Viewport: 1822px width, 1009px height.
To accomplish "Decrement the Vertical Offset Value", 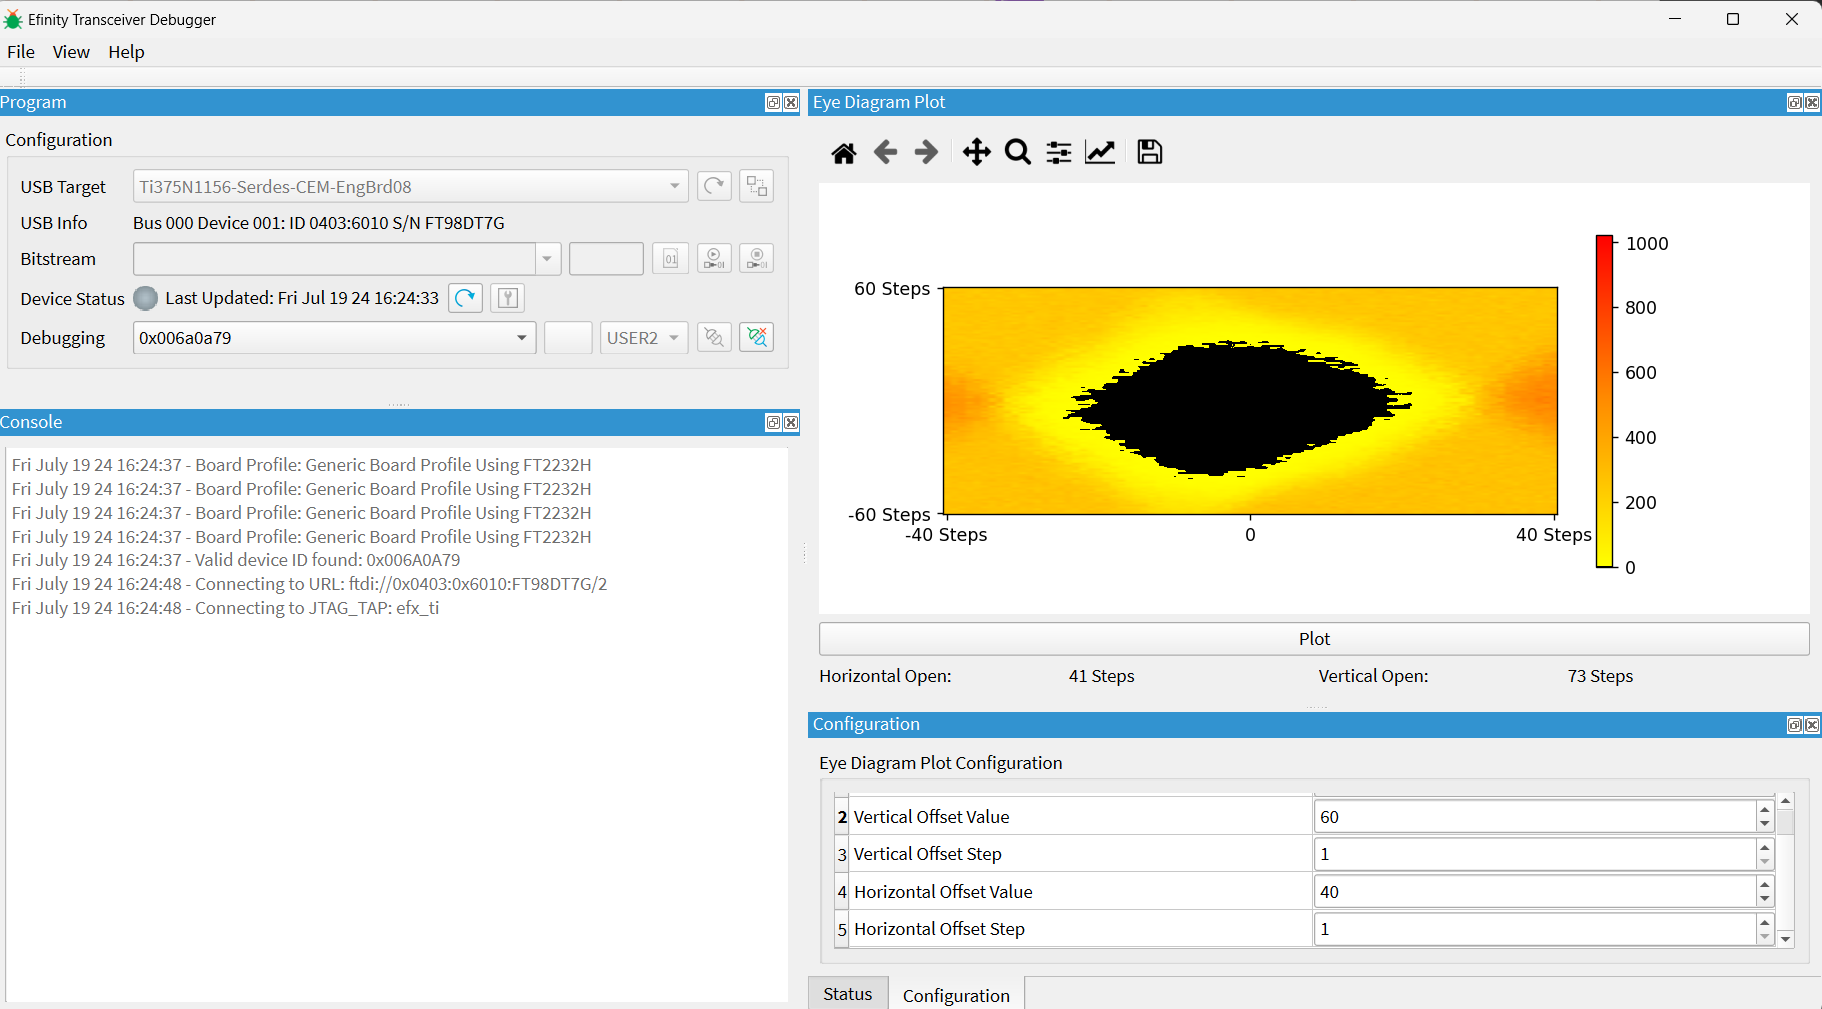I will [x=1765, y=825].
